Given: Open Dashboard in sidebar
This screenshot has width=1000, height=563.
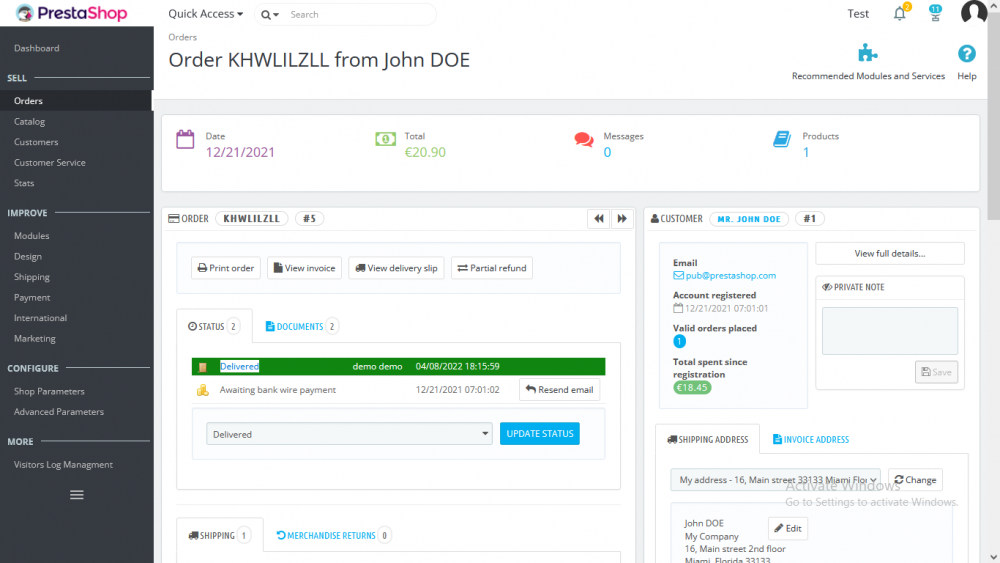Looking at the screenshot, I should [x=36, y=48].
